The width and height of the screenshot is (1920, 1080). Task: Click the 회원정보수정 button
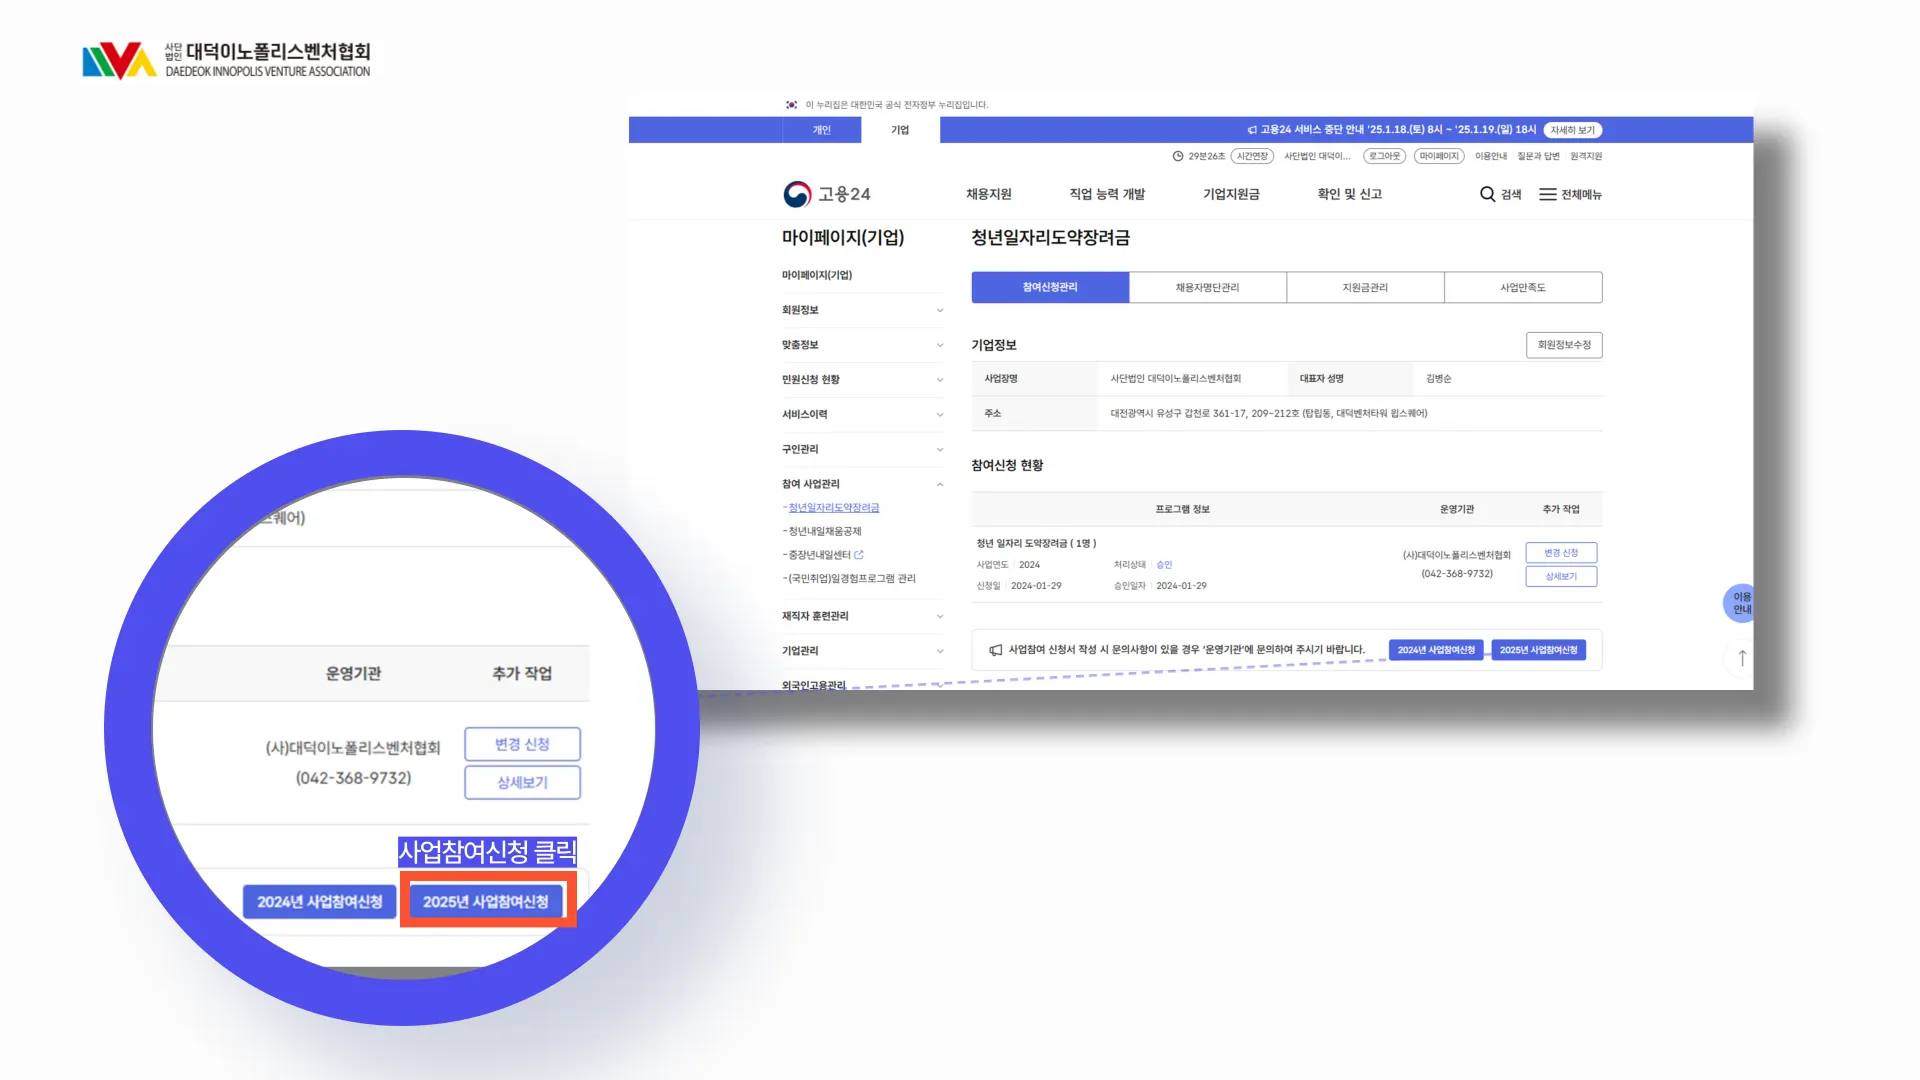click(x=1563, y=345)
